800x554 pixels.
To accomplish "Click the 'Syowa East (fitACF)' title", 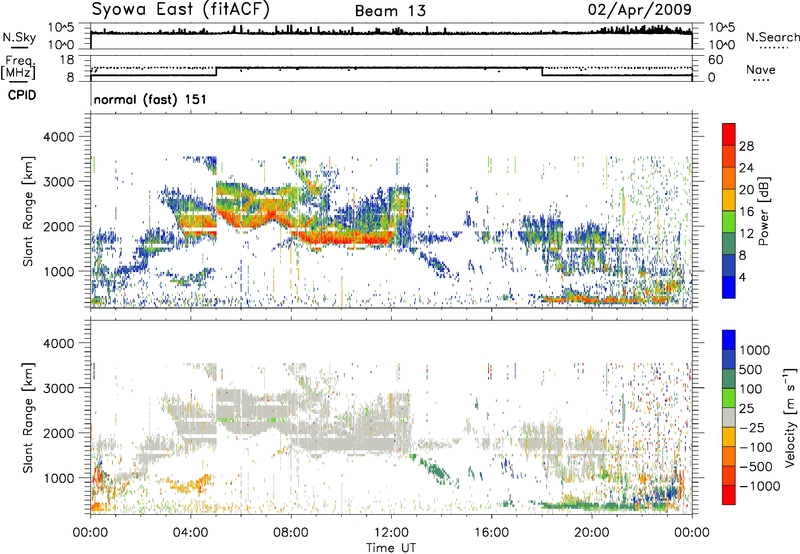I will coord(180,10).
